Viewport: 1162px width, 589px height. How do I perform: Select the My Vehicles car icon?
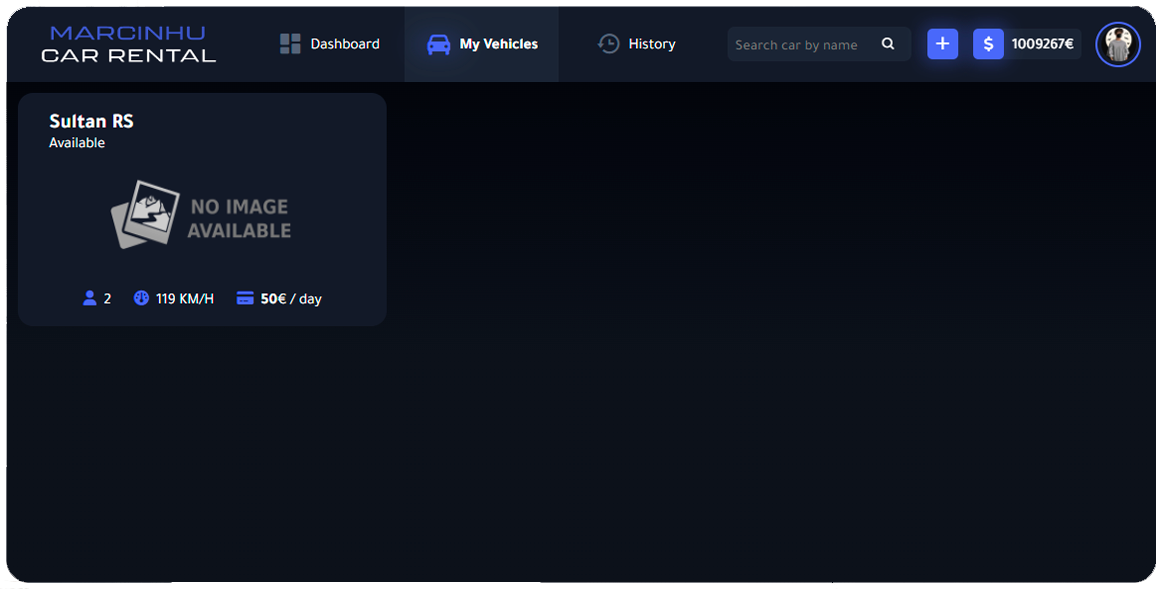(439, 44)
